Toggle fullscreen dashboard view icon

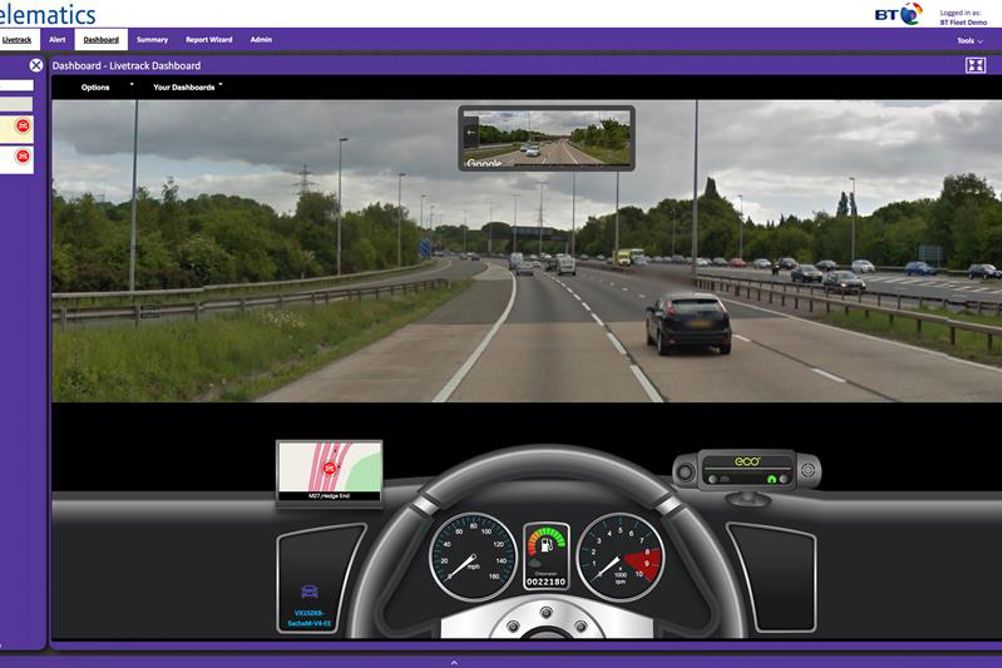click(975, 65)
